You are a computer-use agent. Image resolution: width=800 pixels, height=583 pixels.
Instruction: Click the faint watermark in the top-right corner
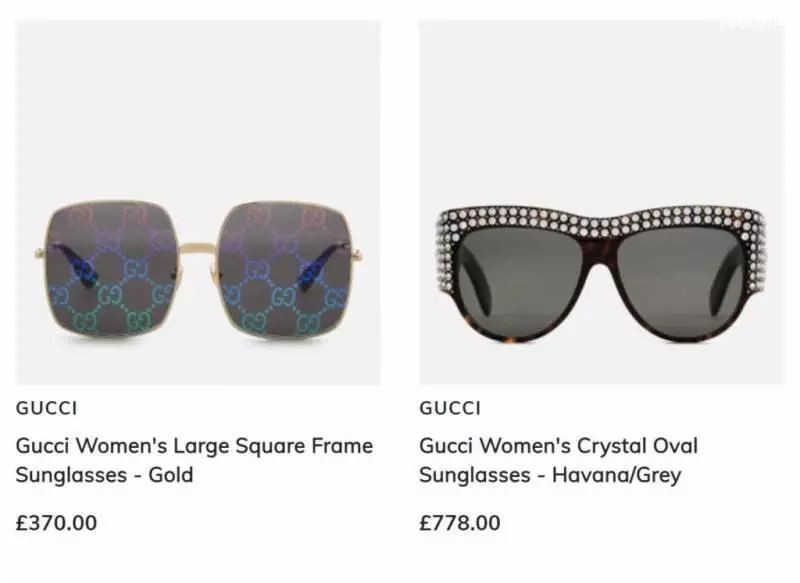pyautogui.click(x=752, y=23)
